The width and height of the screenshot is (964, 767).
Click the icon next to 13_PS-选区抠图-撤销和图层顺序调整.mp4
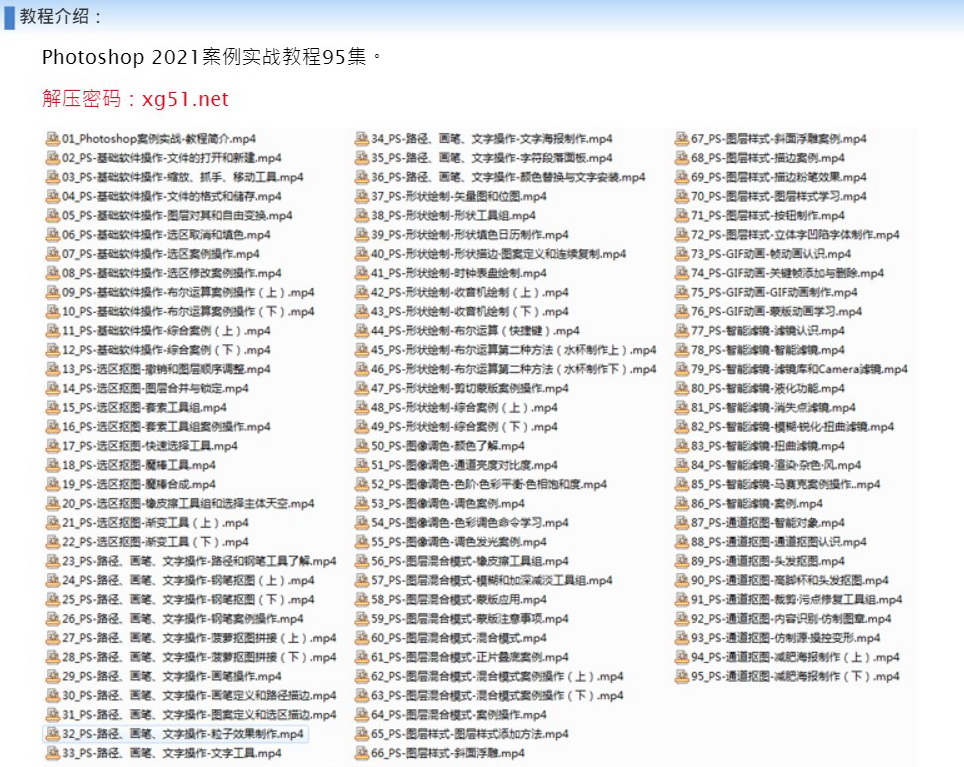click(53, 369)
